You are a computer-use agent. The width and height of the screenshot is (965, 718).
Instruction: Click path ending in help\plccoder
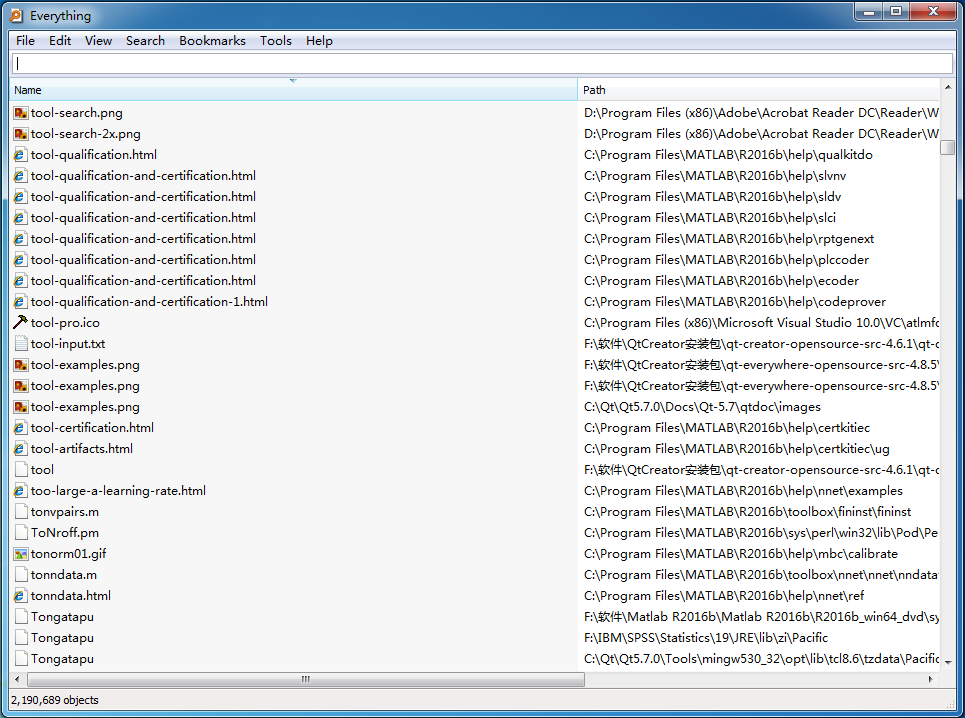pos(726,260)
